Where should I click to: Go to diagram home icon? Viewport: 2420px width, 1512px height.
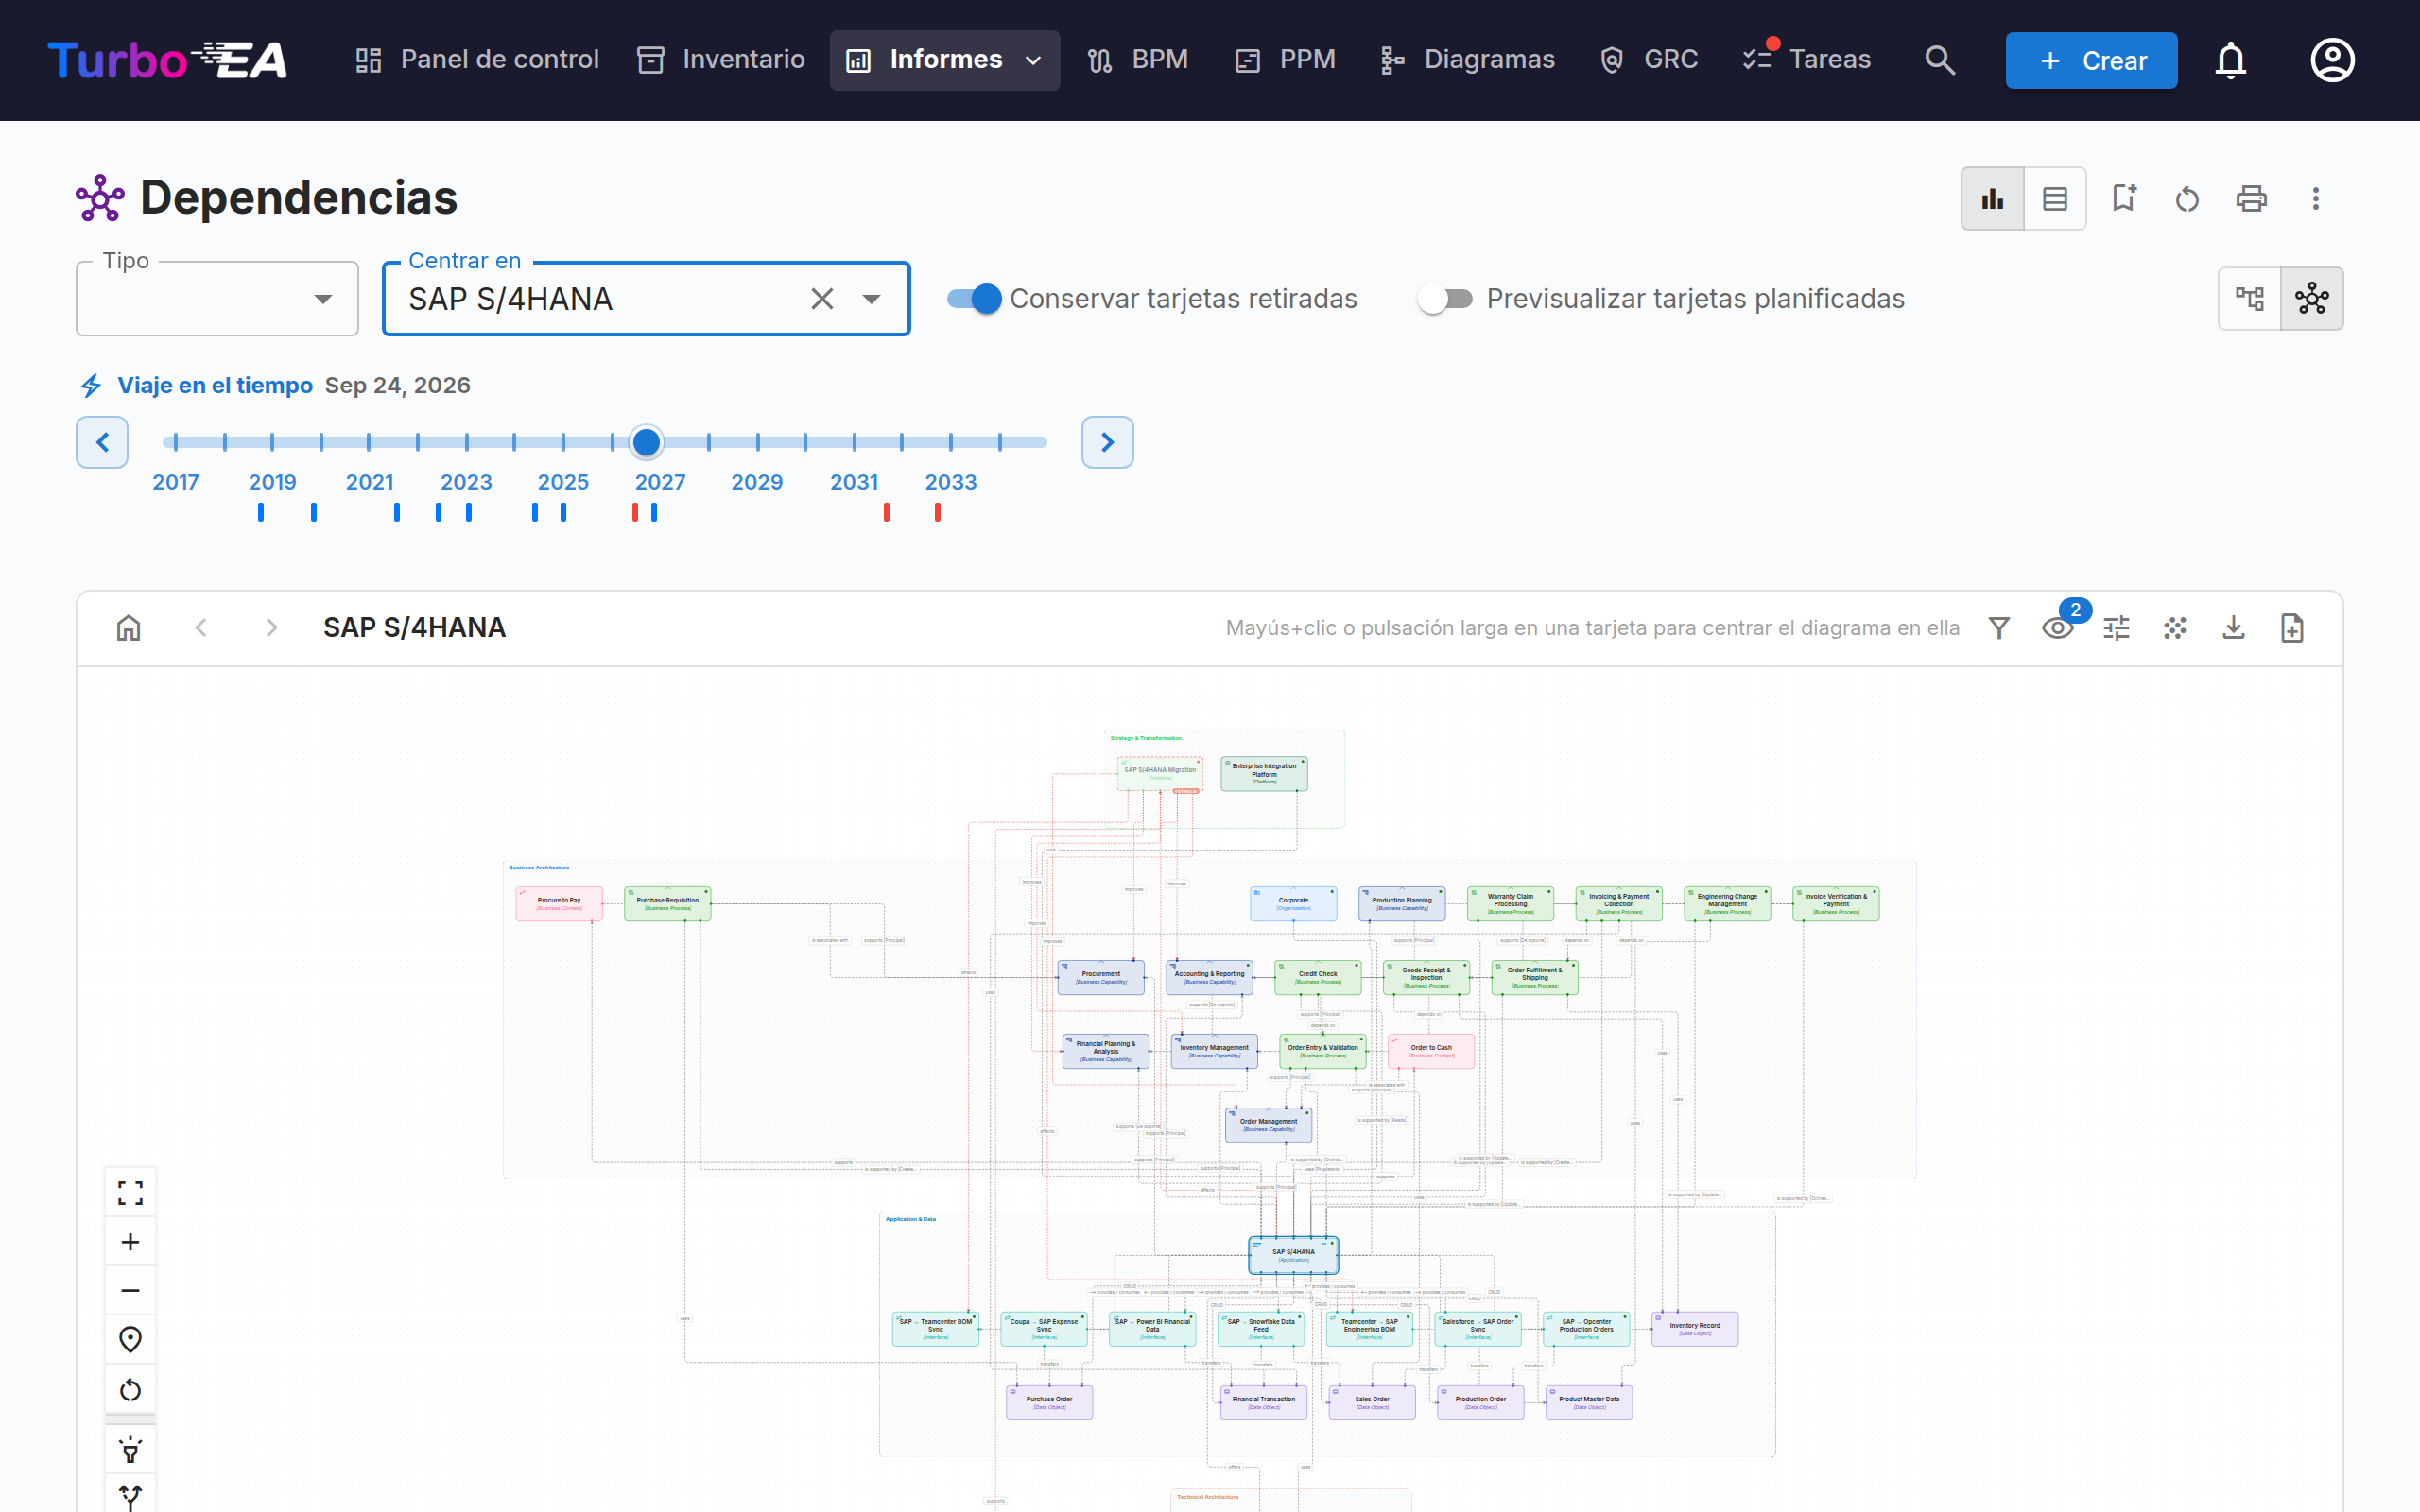(129, 628)
